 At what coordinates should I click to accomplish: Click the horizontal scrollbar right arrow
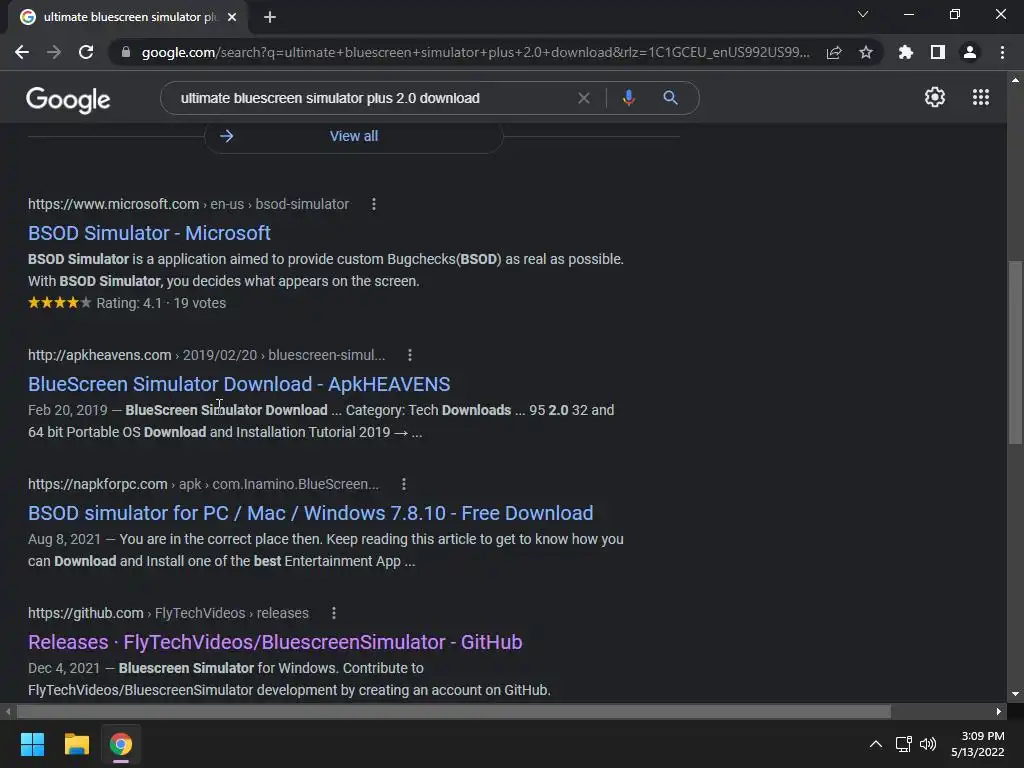999,711
